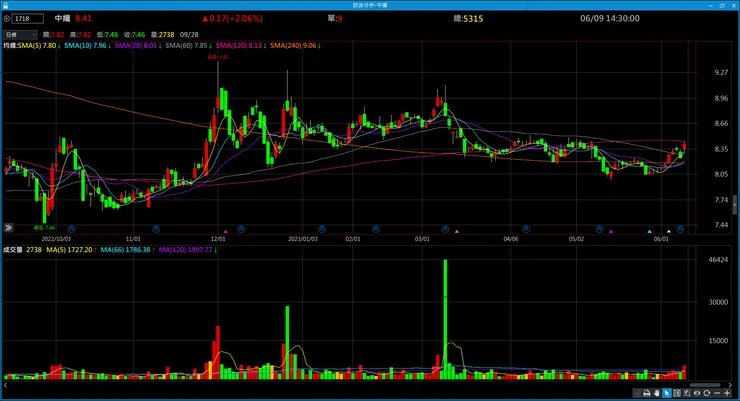Click the SMA(5) 7.80 indicator label
The image size is (740, 401).
[37, 46]
